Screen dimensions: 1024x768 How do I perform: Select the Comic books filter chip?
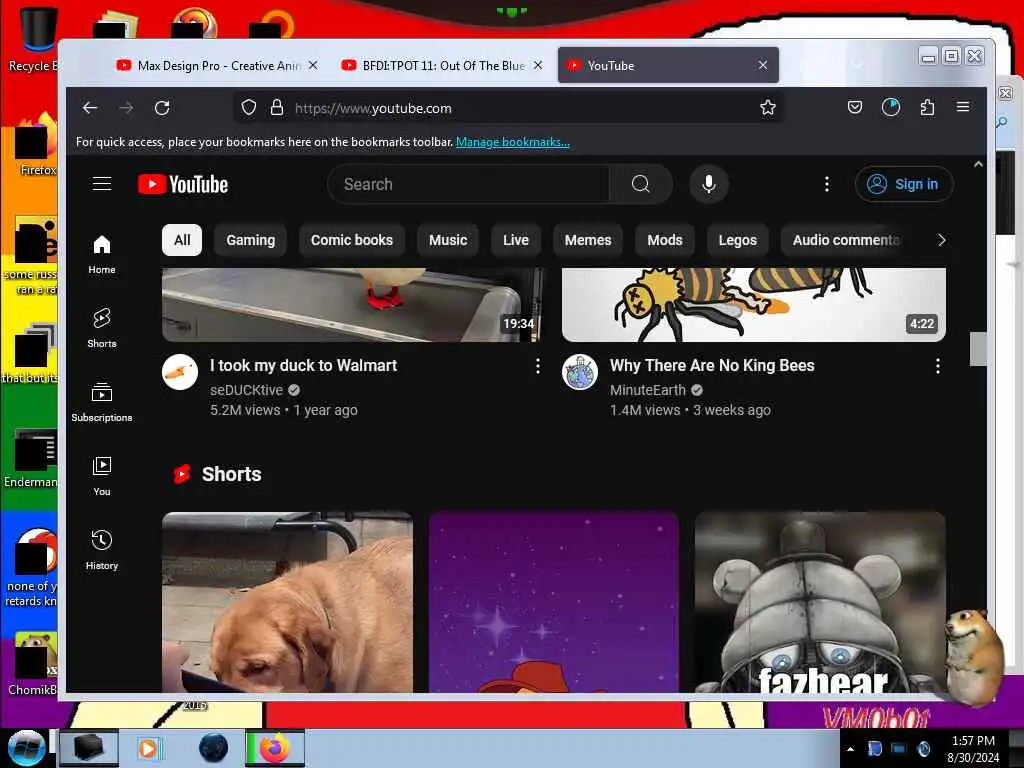[352, 240]
